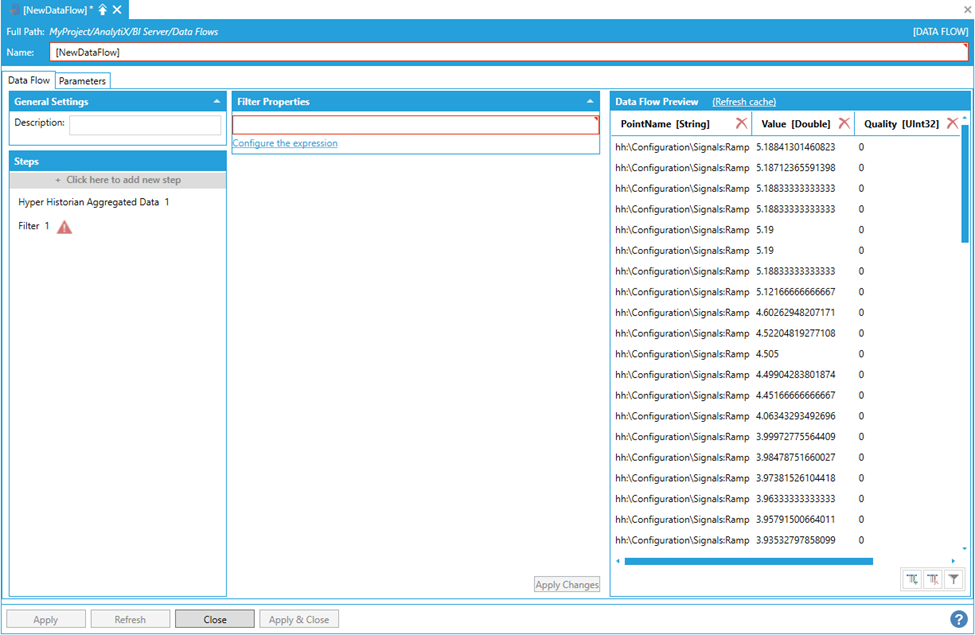Viewport: 975px width, 635px height.
Task: Remove the PointName column with red X
Action: (741, 123)
